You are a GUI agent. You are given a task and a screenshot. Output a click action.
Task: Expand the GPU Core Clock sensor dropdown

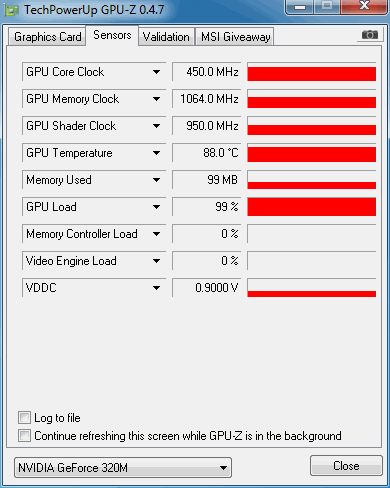[x=156, y=72]
